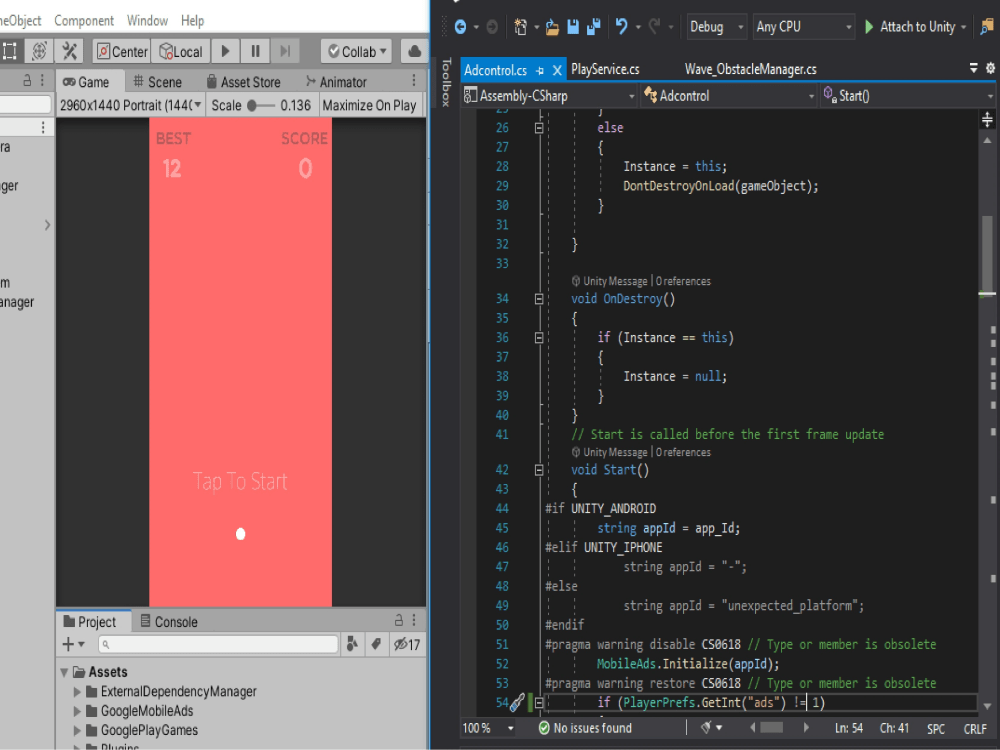Open the custom editor tools icon

[70, 51]
